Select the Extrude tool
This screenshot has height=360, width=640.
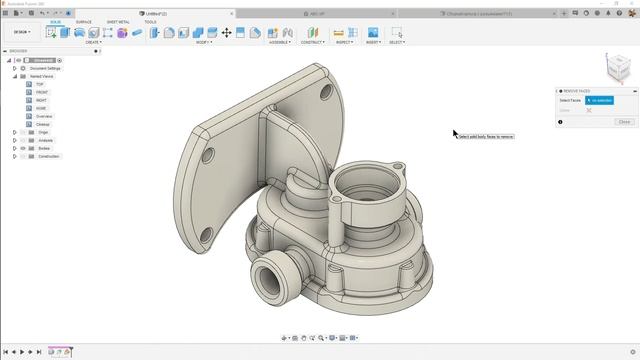65,32
